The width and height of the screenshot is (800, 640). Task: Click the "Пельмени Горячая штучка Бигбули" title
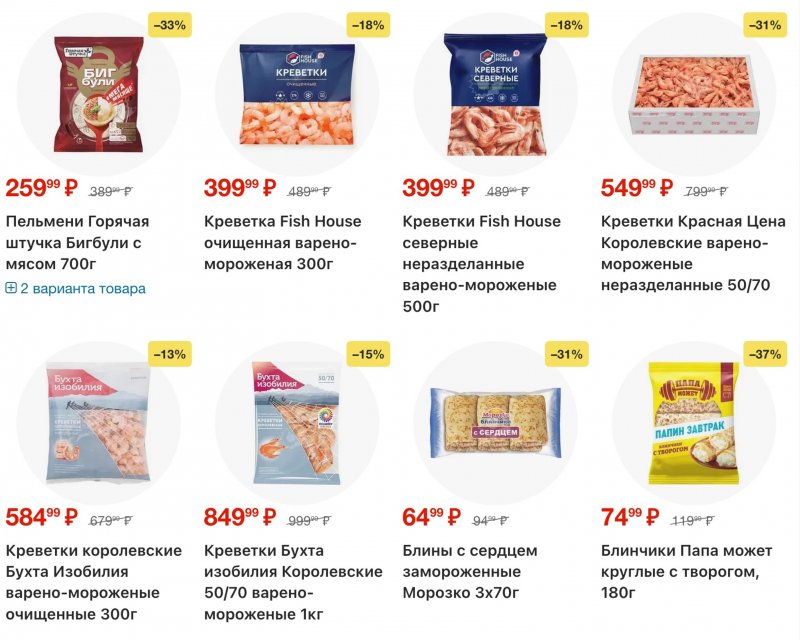point(78,241)
